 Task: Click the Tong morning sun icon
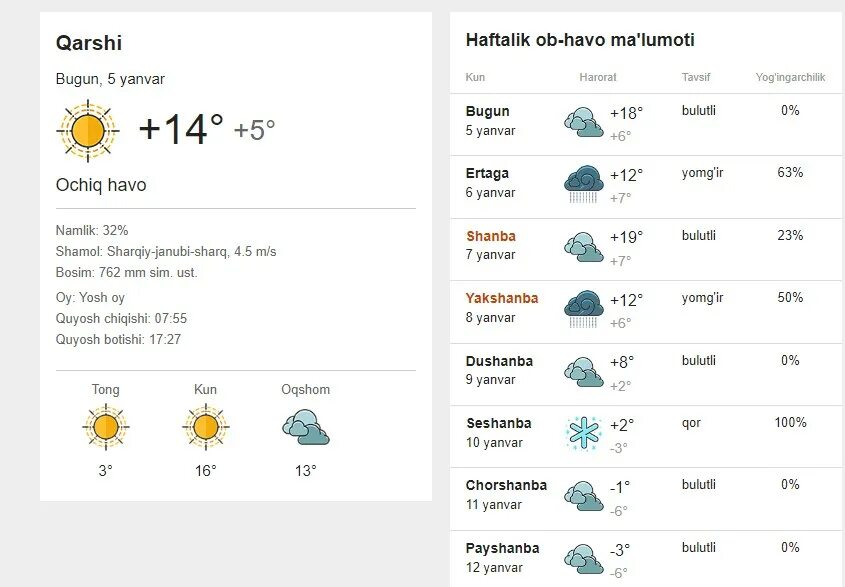106,427
